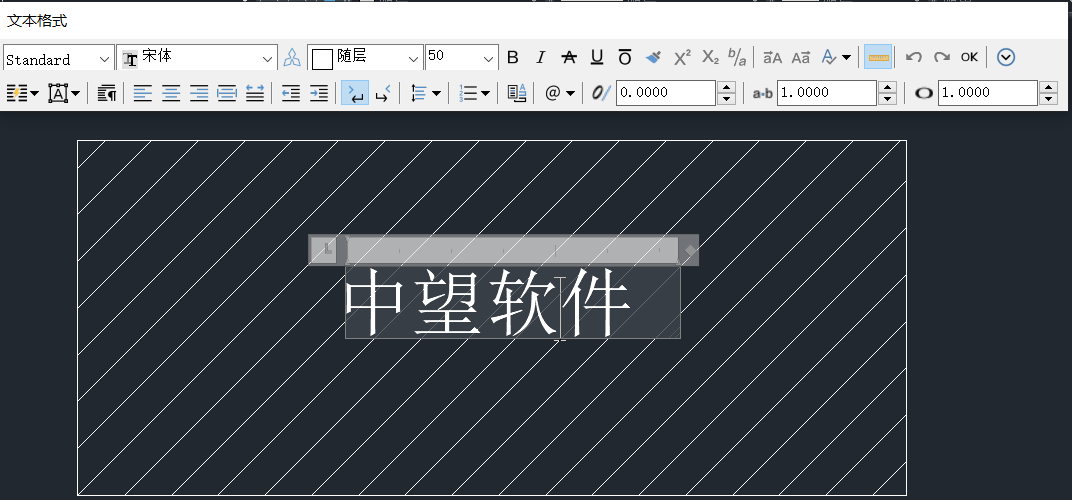Click the insert field icon
The width and height of the screenshot is (1072, 500).
tap(517, 93)
